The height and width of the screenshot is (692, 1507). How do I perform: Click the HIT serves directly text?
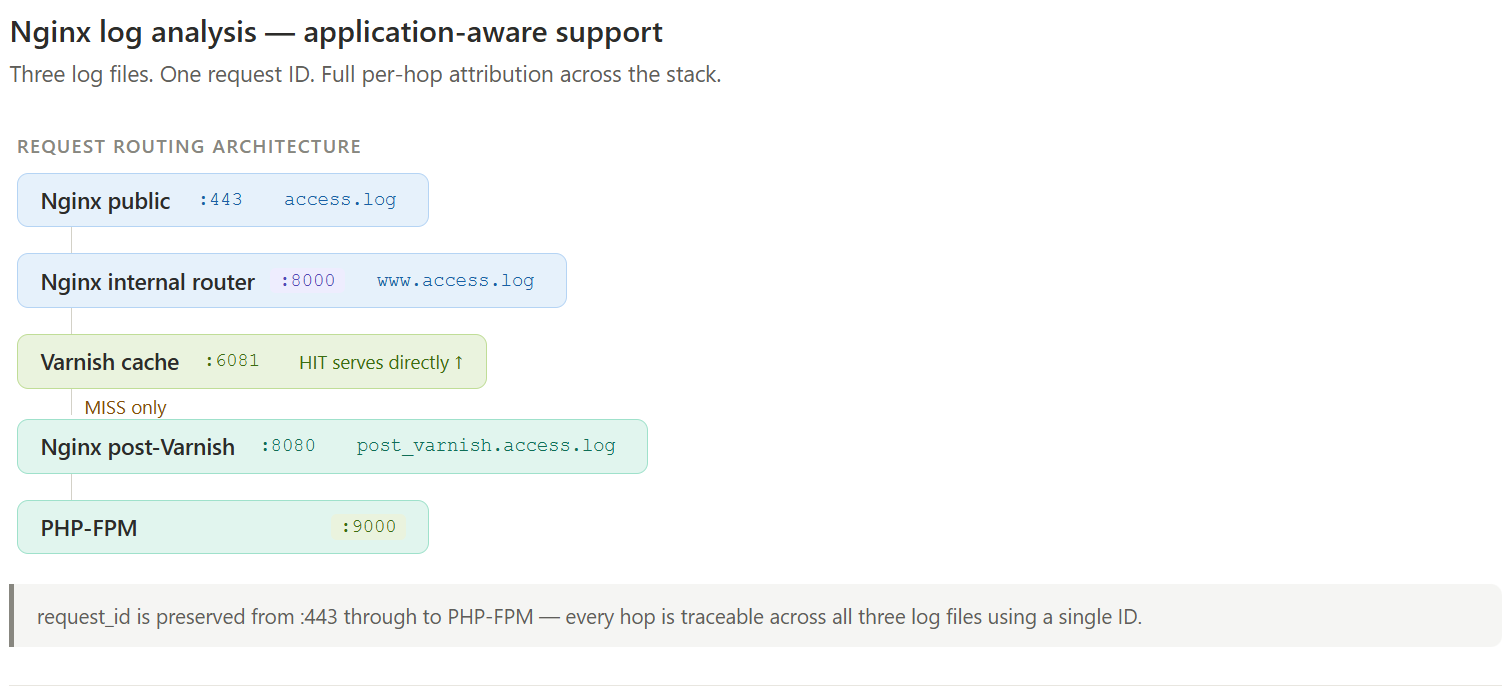[x=374, y=362]
